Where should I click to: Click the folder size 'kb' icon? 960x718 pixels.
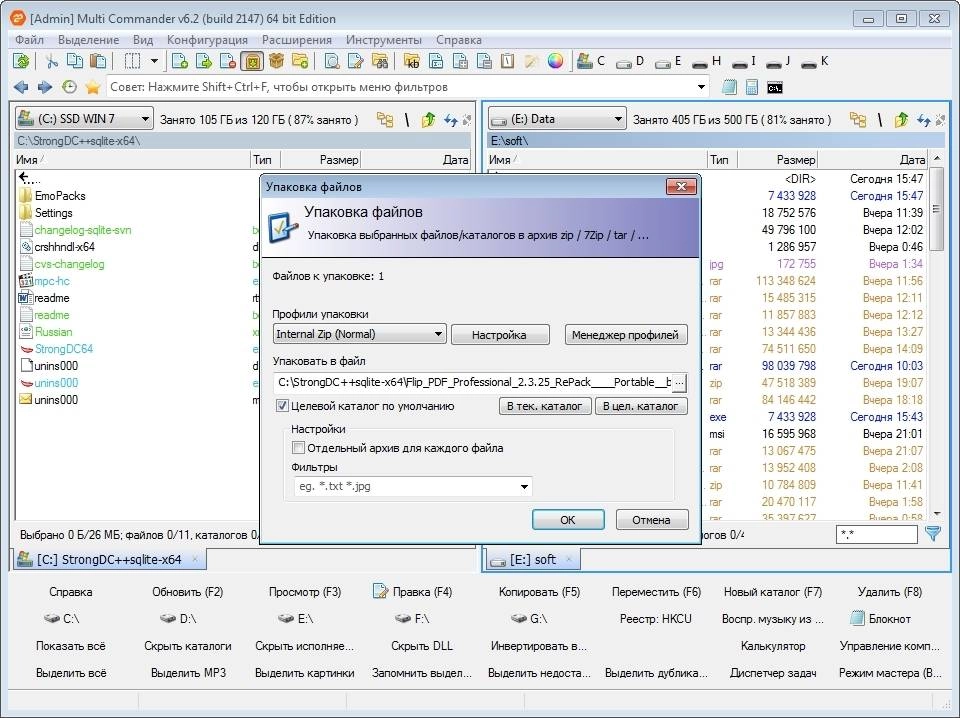[412, 61]
